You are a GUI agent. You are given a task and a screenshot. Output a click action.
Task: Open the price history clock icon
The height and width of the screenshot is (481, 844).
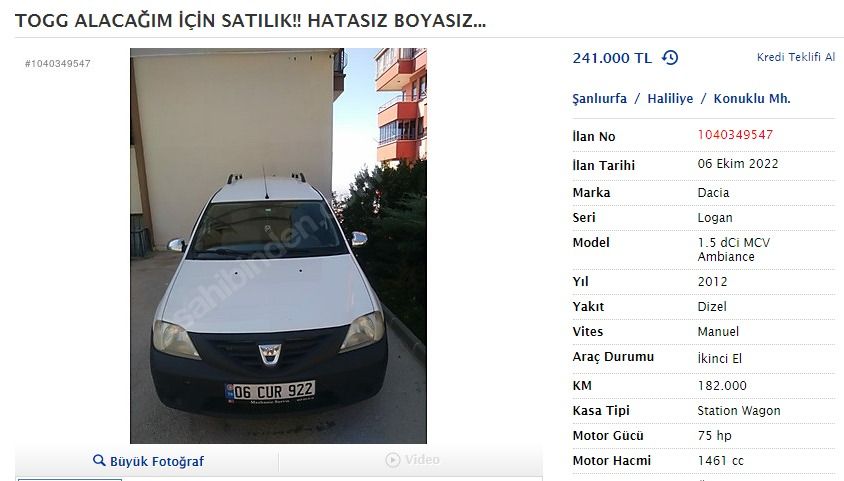point(670,58)
